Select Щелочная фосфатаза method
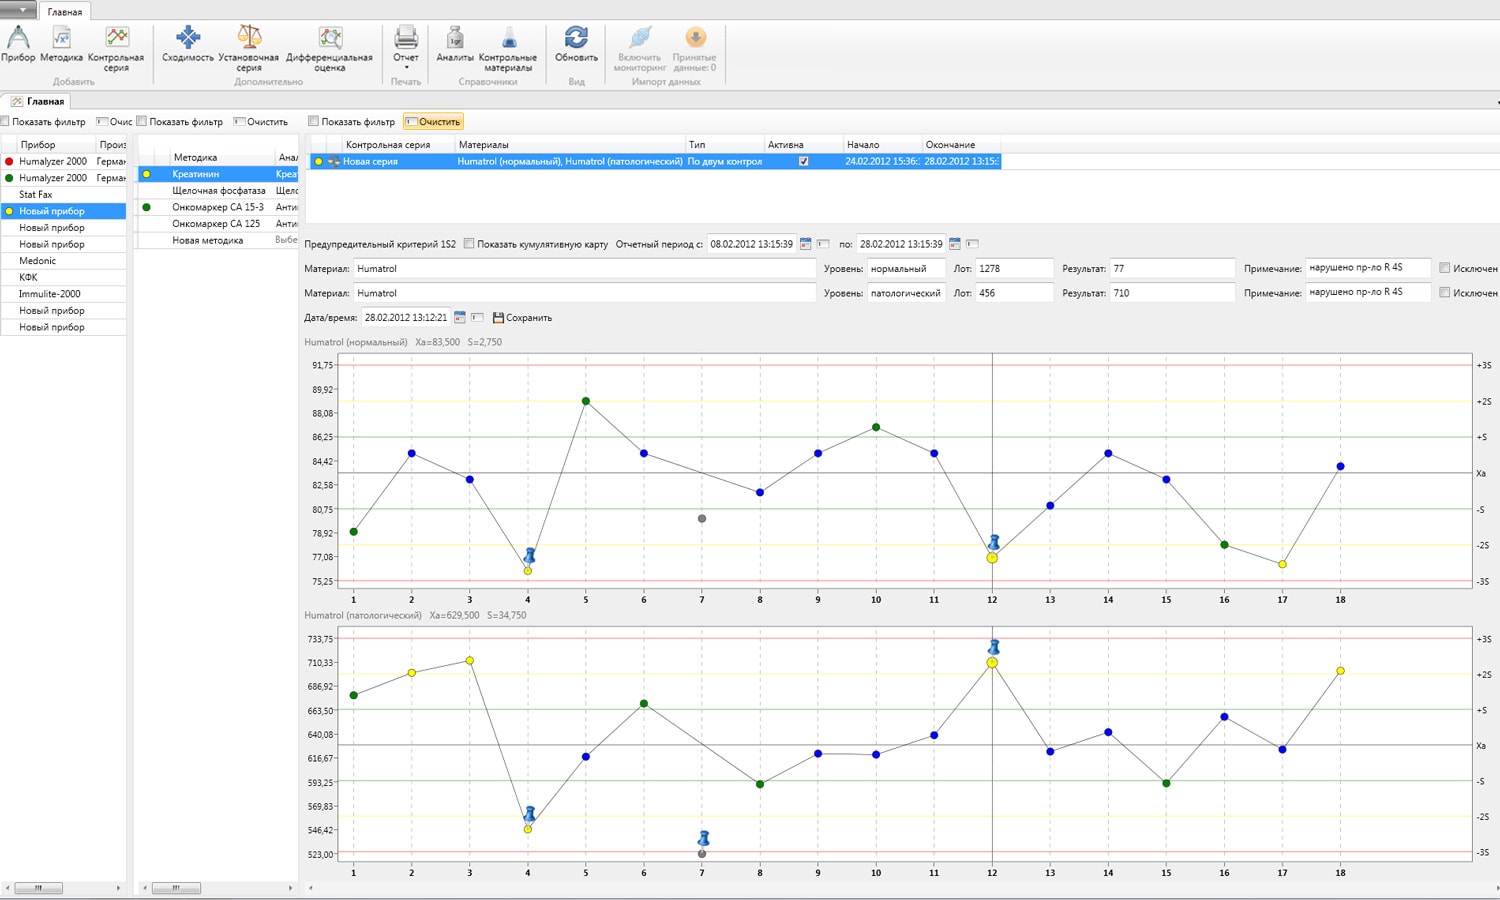Screen dimensions: 1500x900 click(218, 190)
